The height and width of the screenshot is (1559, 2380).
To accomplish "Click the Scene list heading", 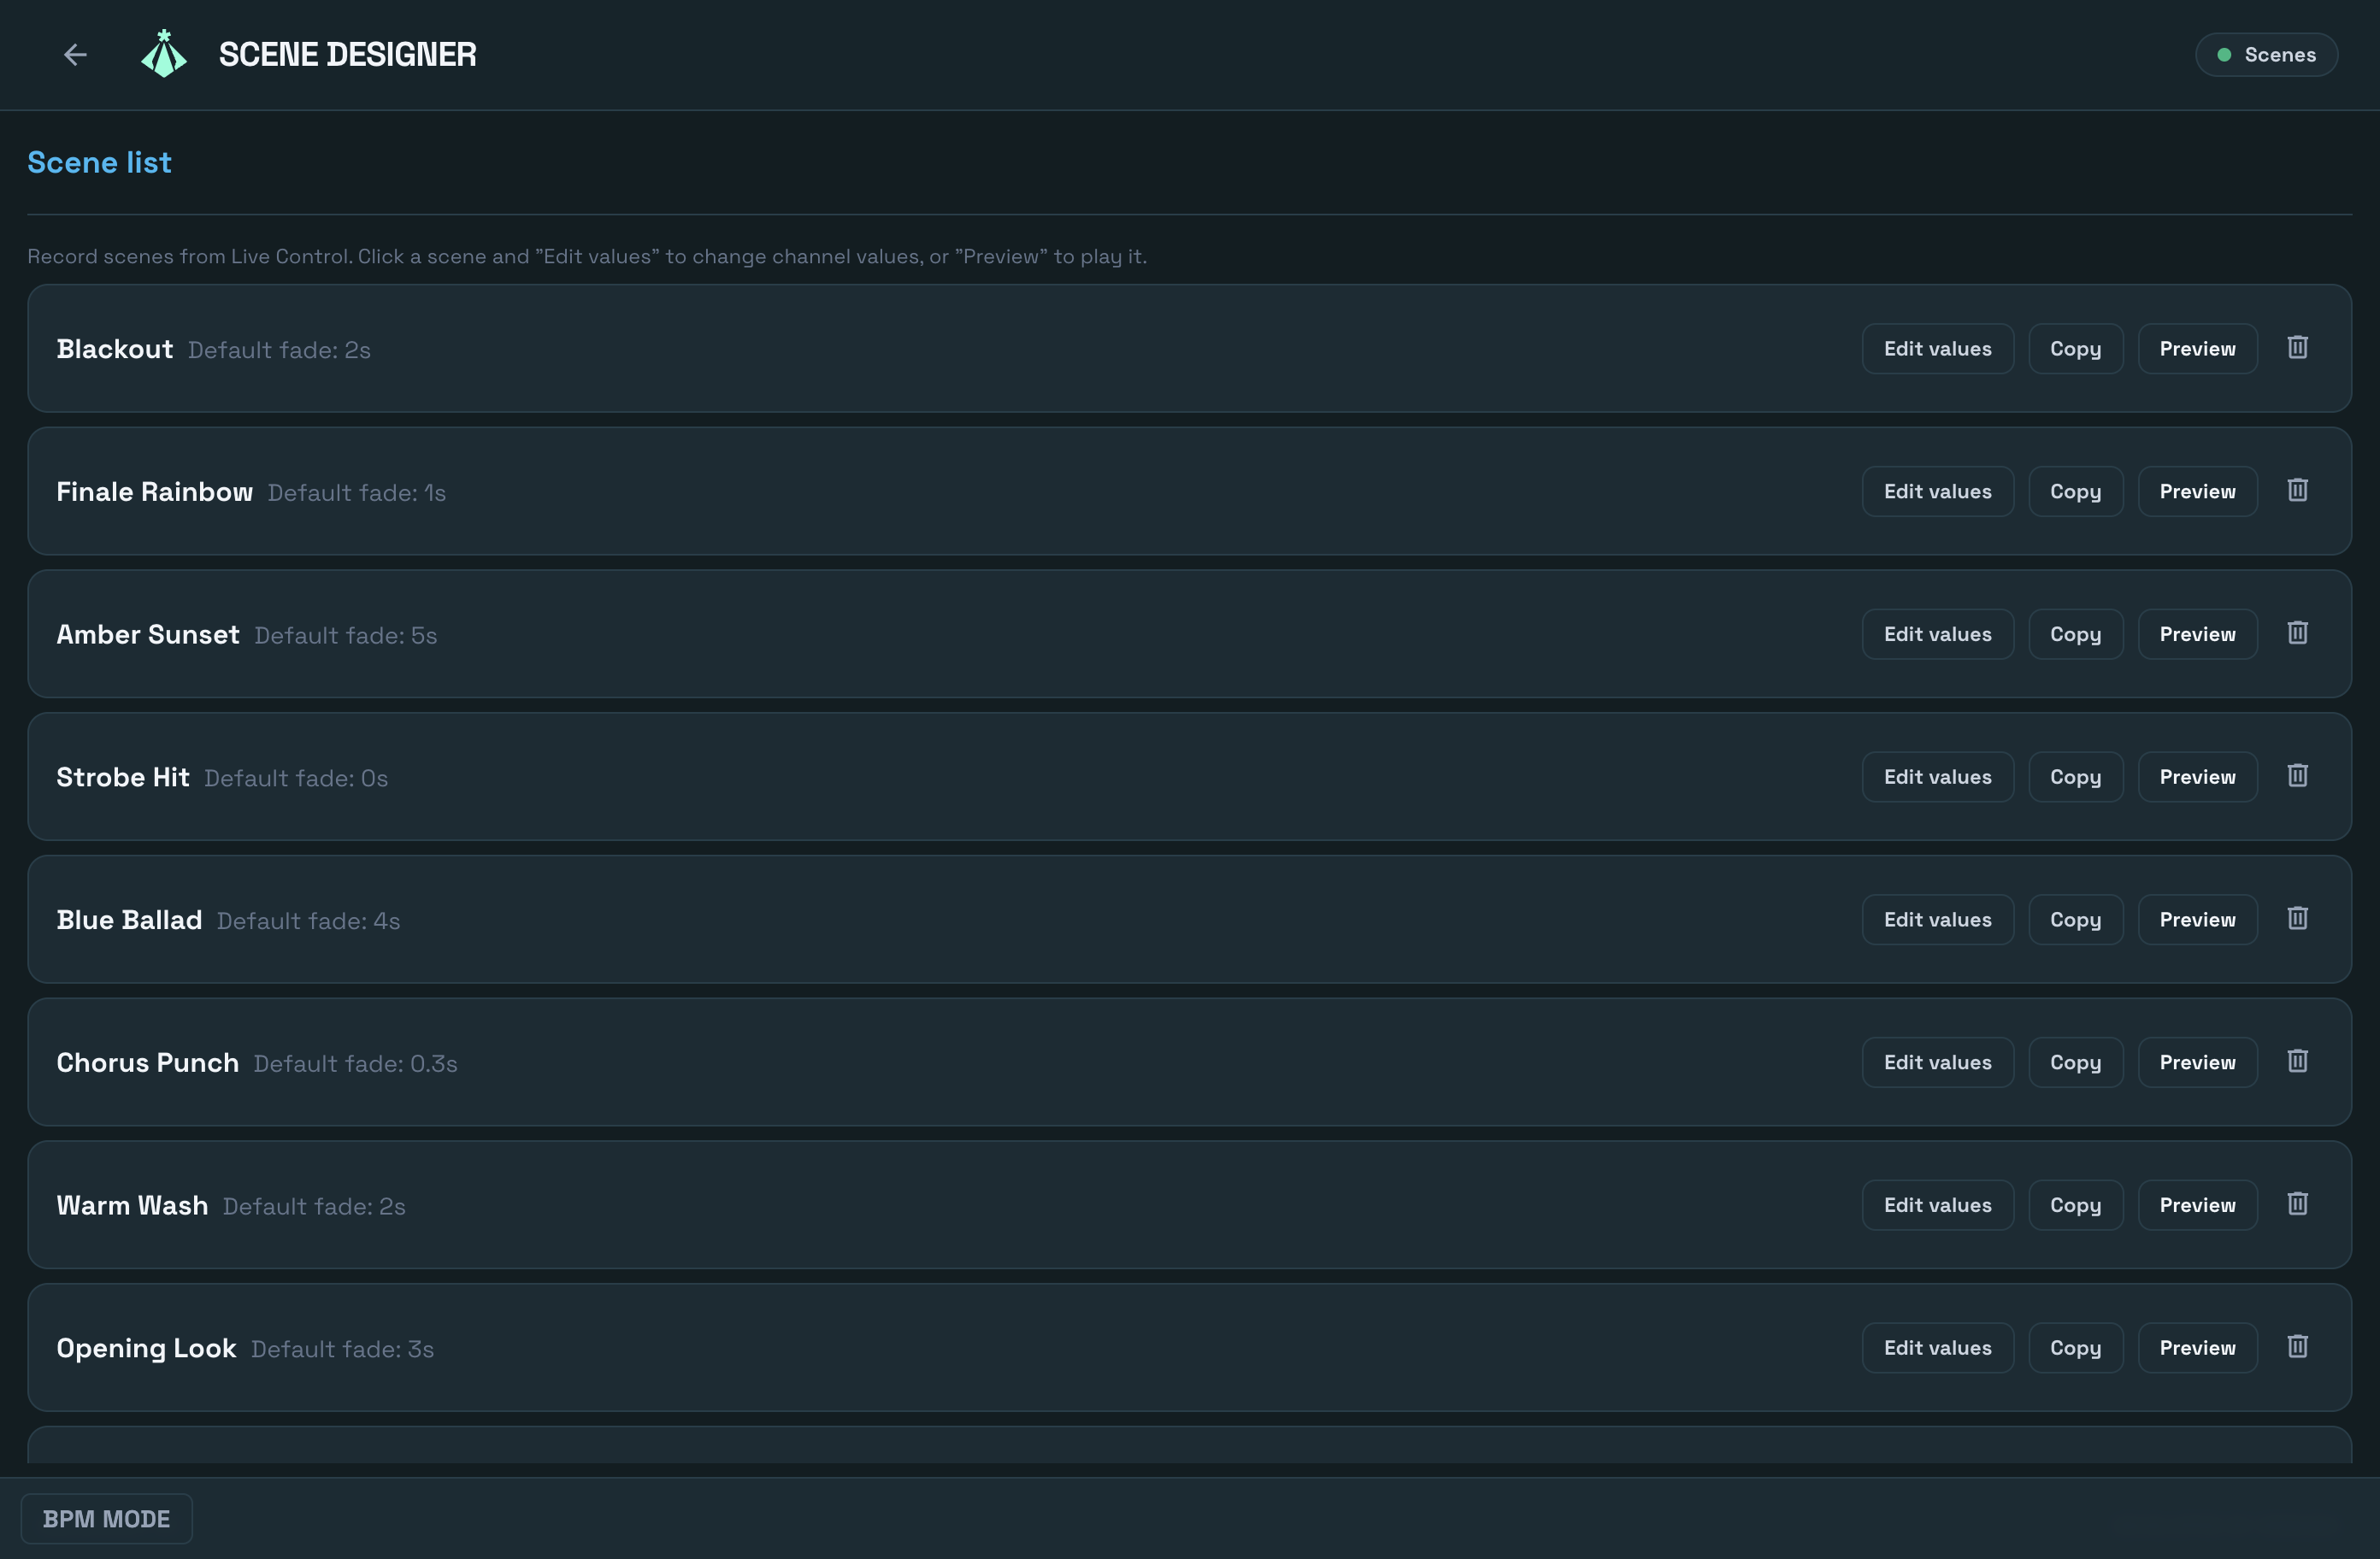I will coord(99,162).
